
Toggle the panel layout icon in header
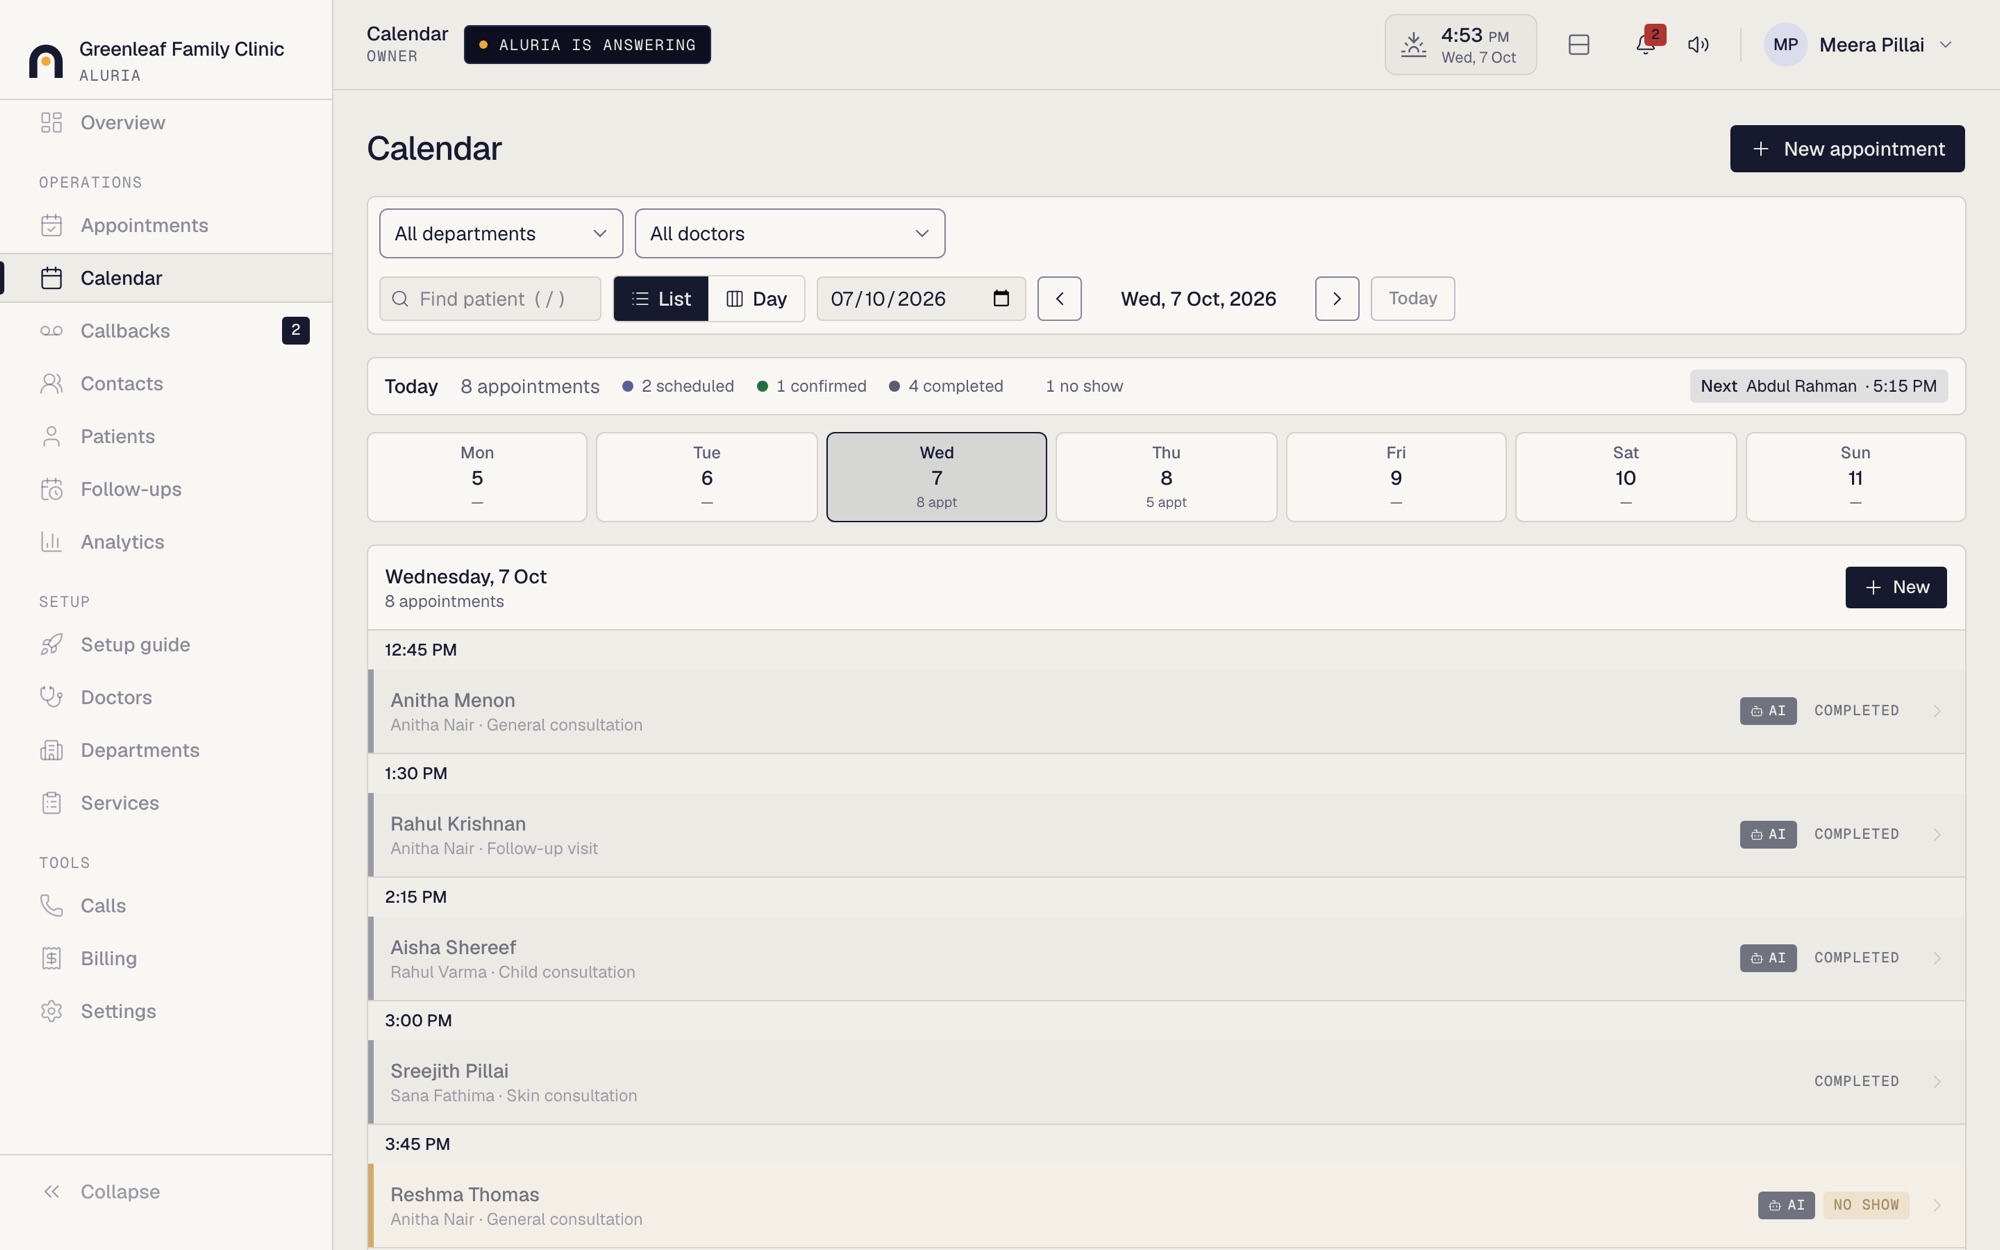click(1579, 45)
